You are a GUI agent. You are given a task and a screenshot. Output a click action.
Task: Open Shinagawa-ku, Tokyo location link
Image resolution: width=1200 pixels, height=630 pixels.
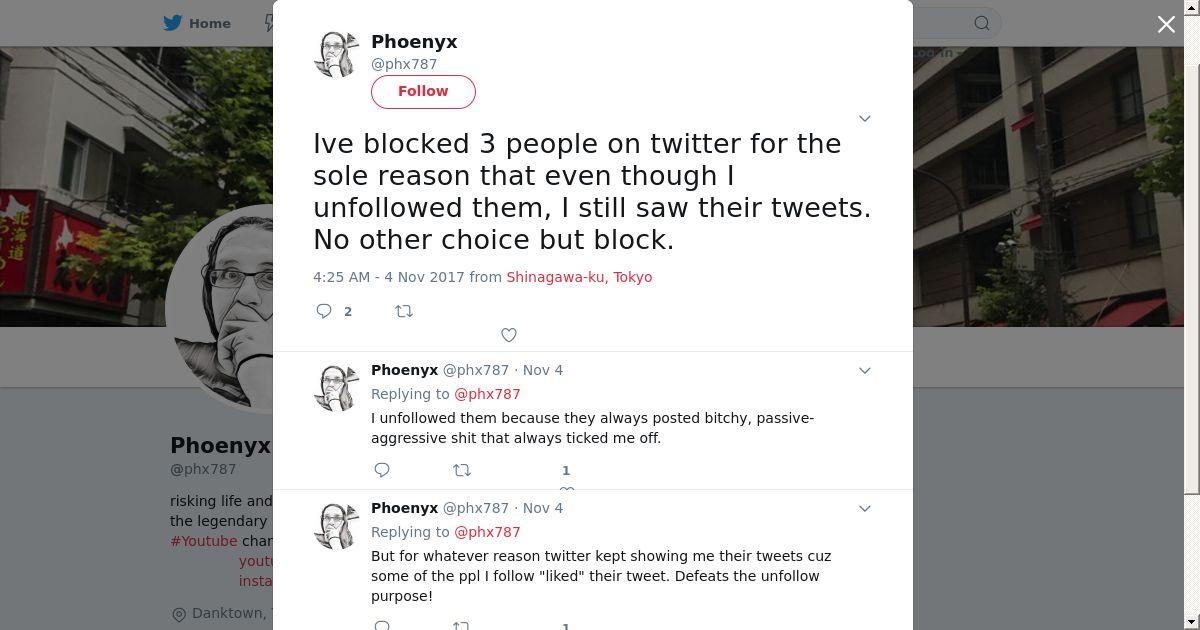tap(579, 277)
